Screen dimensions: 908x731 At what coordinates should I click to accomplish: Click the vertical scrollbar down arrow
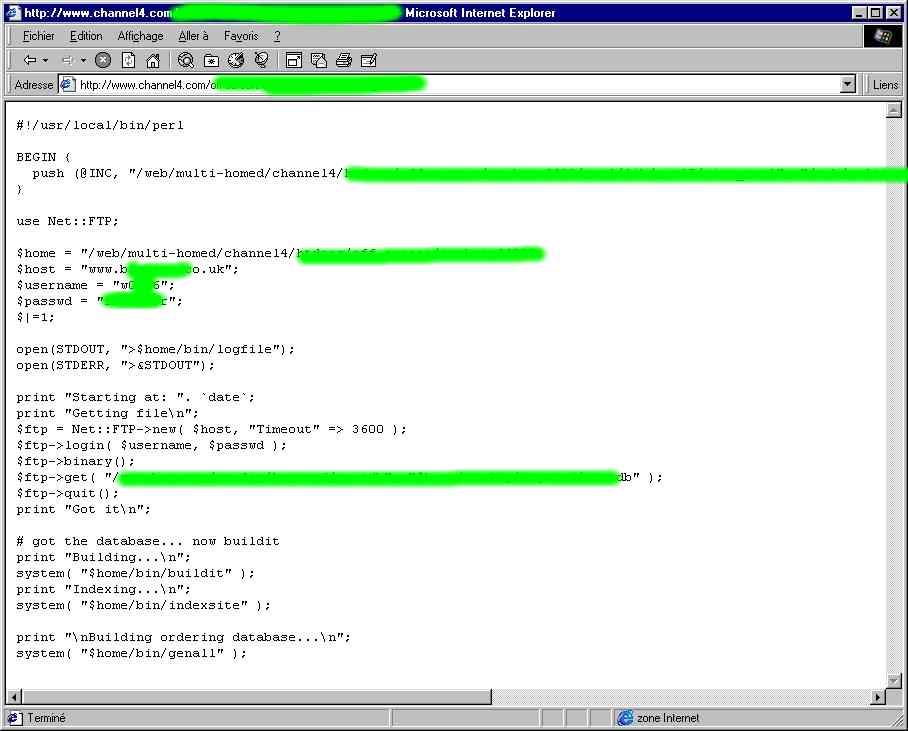(894, 681)
